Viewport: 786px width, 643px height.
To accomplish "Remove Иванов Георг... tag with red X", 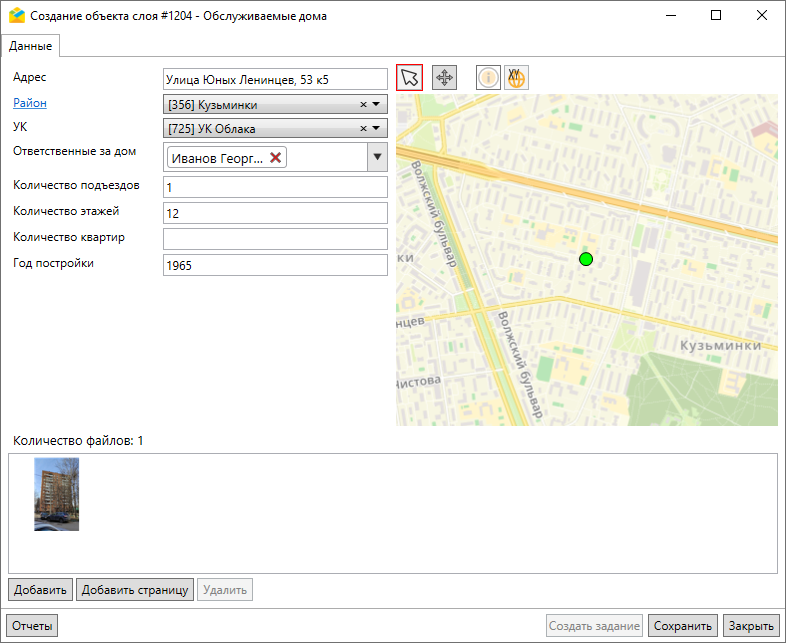I will pos(276,158).
